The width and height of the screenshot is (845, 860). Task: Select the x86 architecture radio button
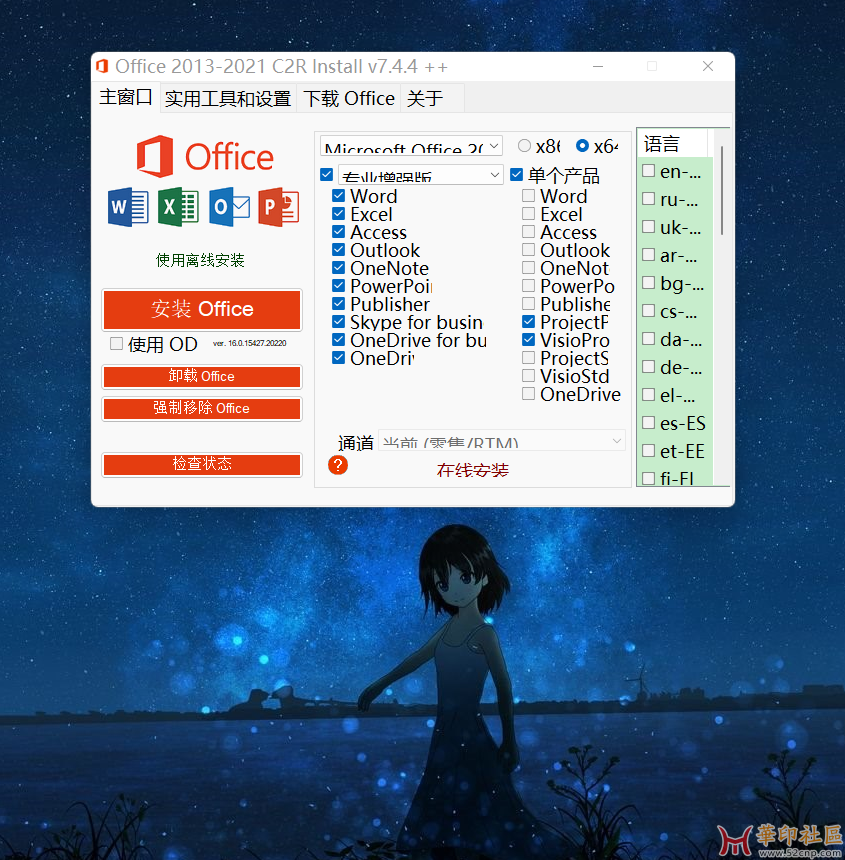524,146
